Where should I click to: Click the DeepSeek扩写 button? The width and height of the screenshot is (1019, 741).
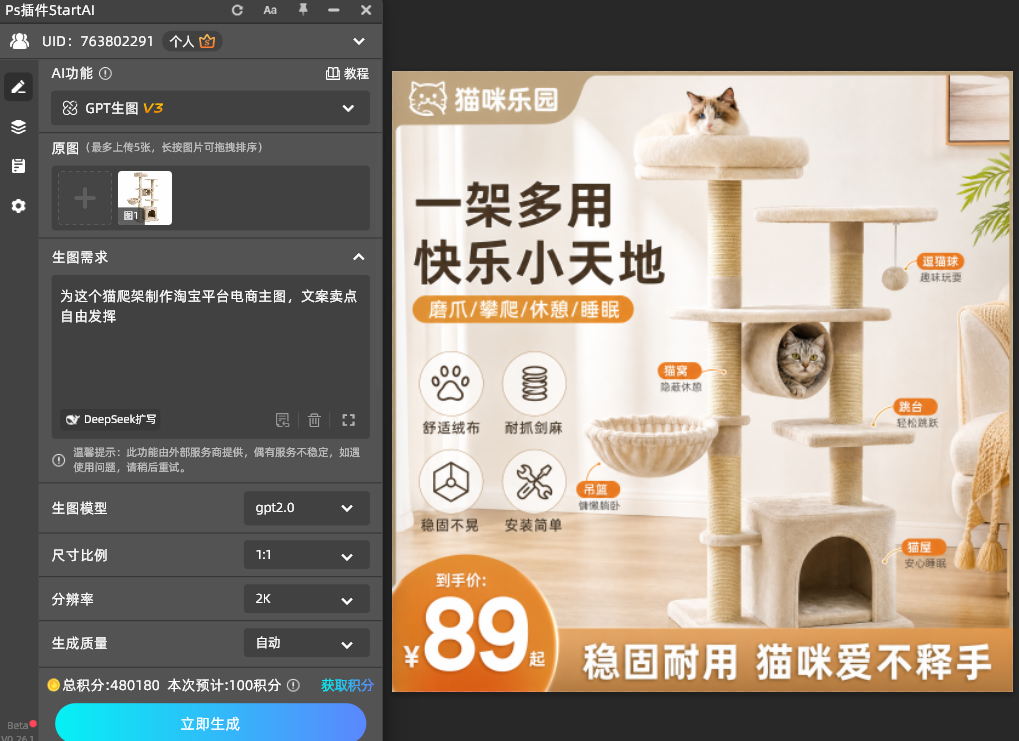pyautogui.click(x=110, y=419)
